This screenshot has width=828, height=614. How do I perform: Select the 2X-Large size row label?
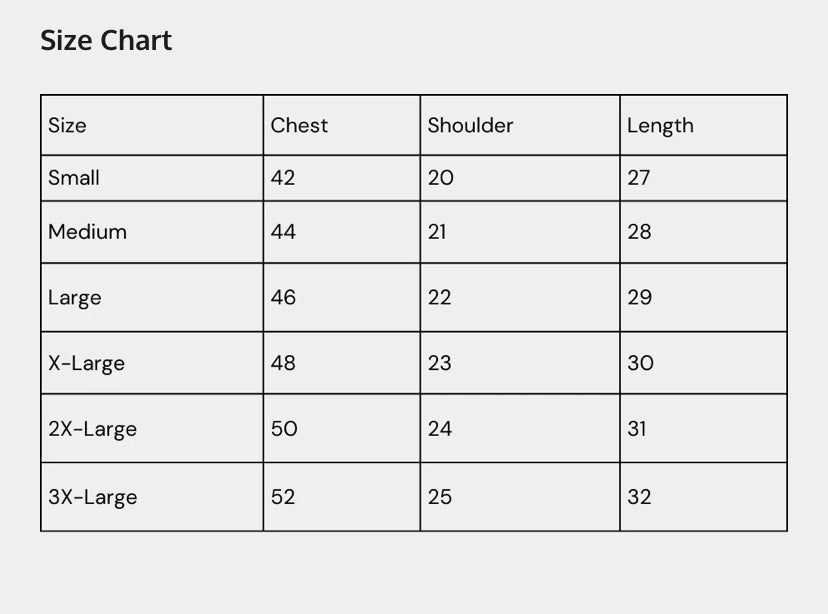[x=92, y=429]
